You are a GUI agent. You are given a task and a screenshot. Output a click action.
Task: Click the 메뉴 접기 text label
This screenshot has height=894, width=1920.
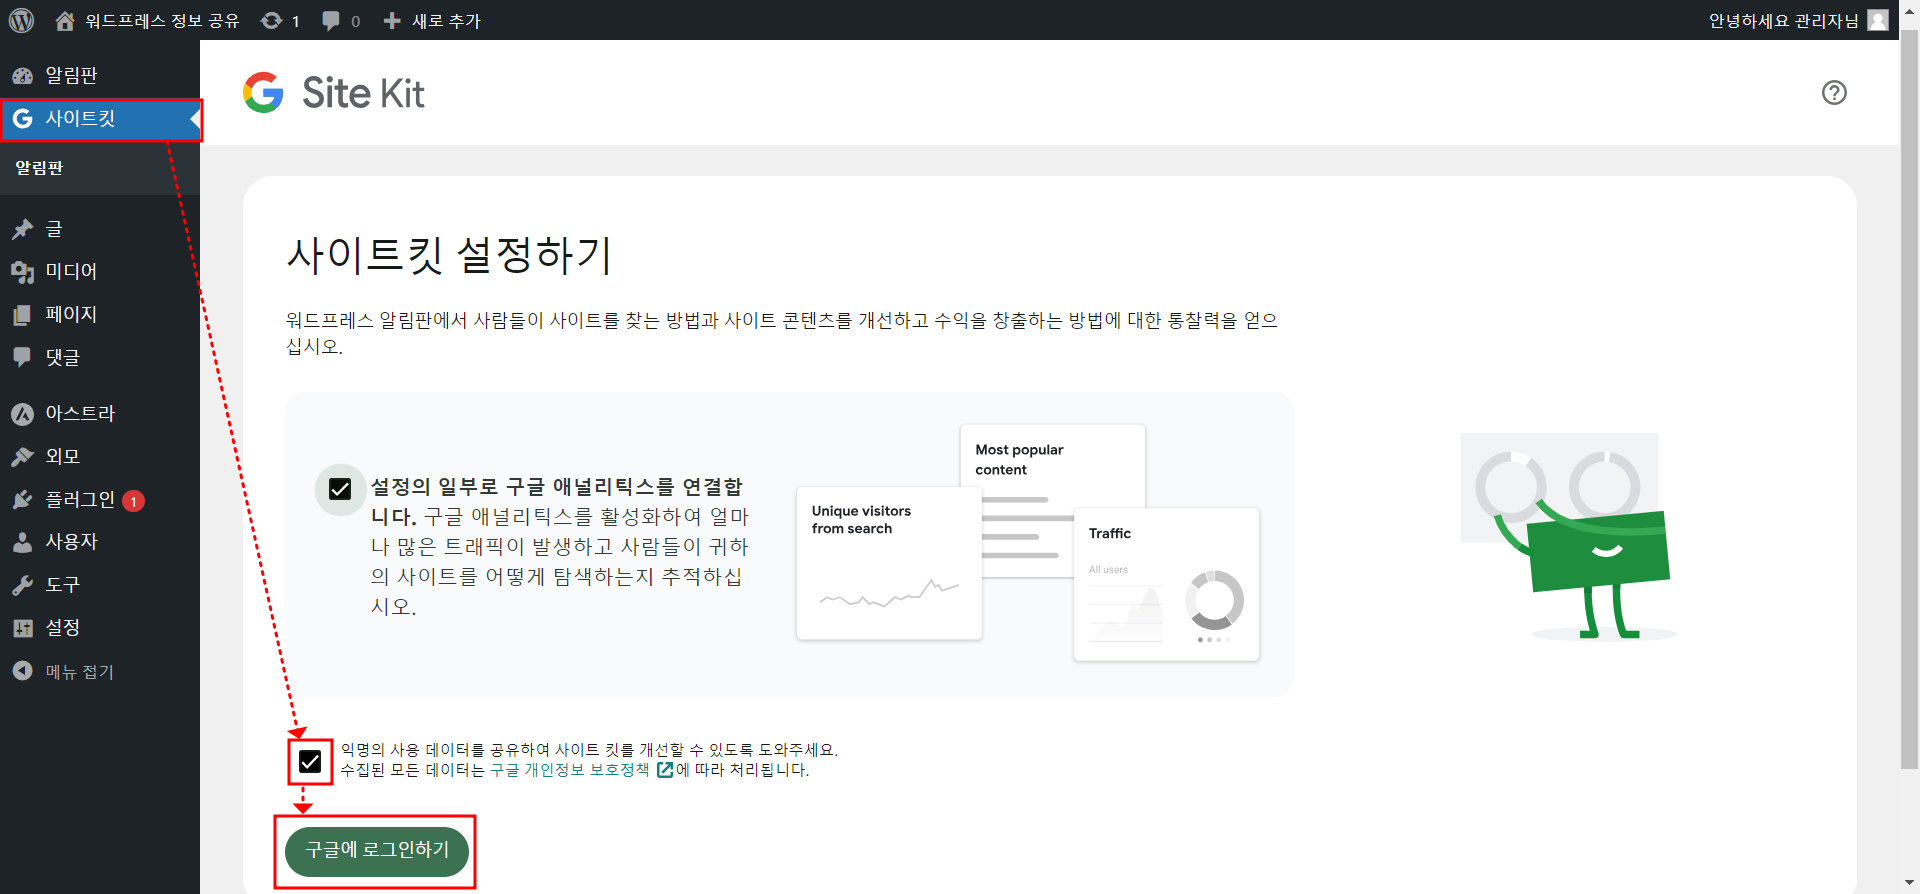pos(80,671)
